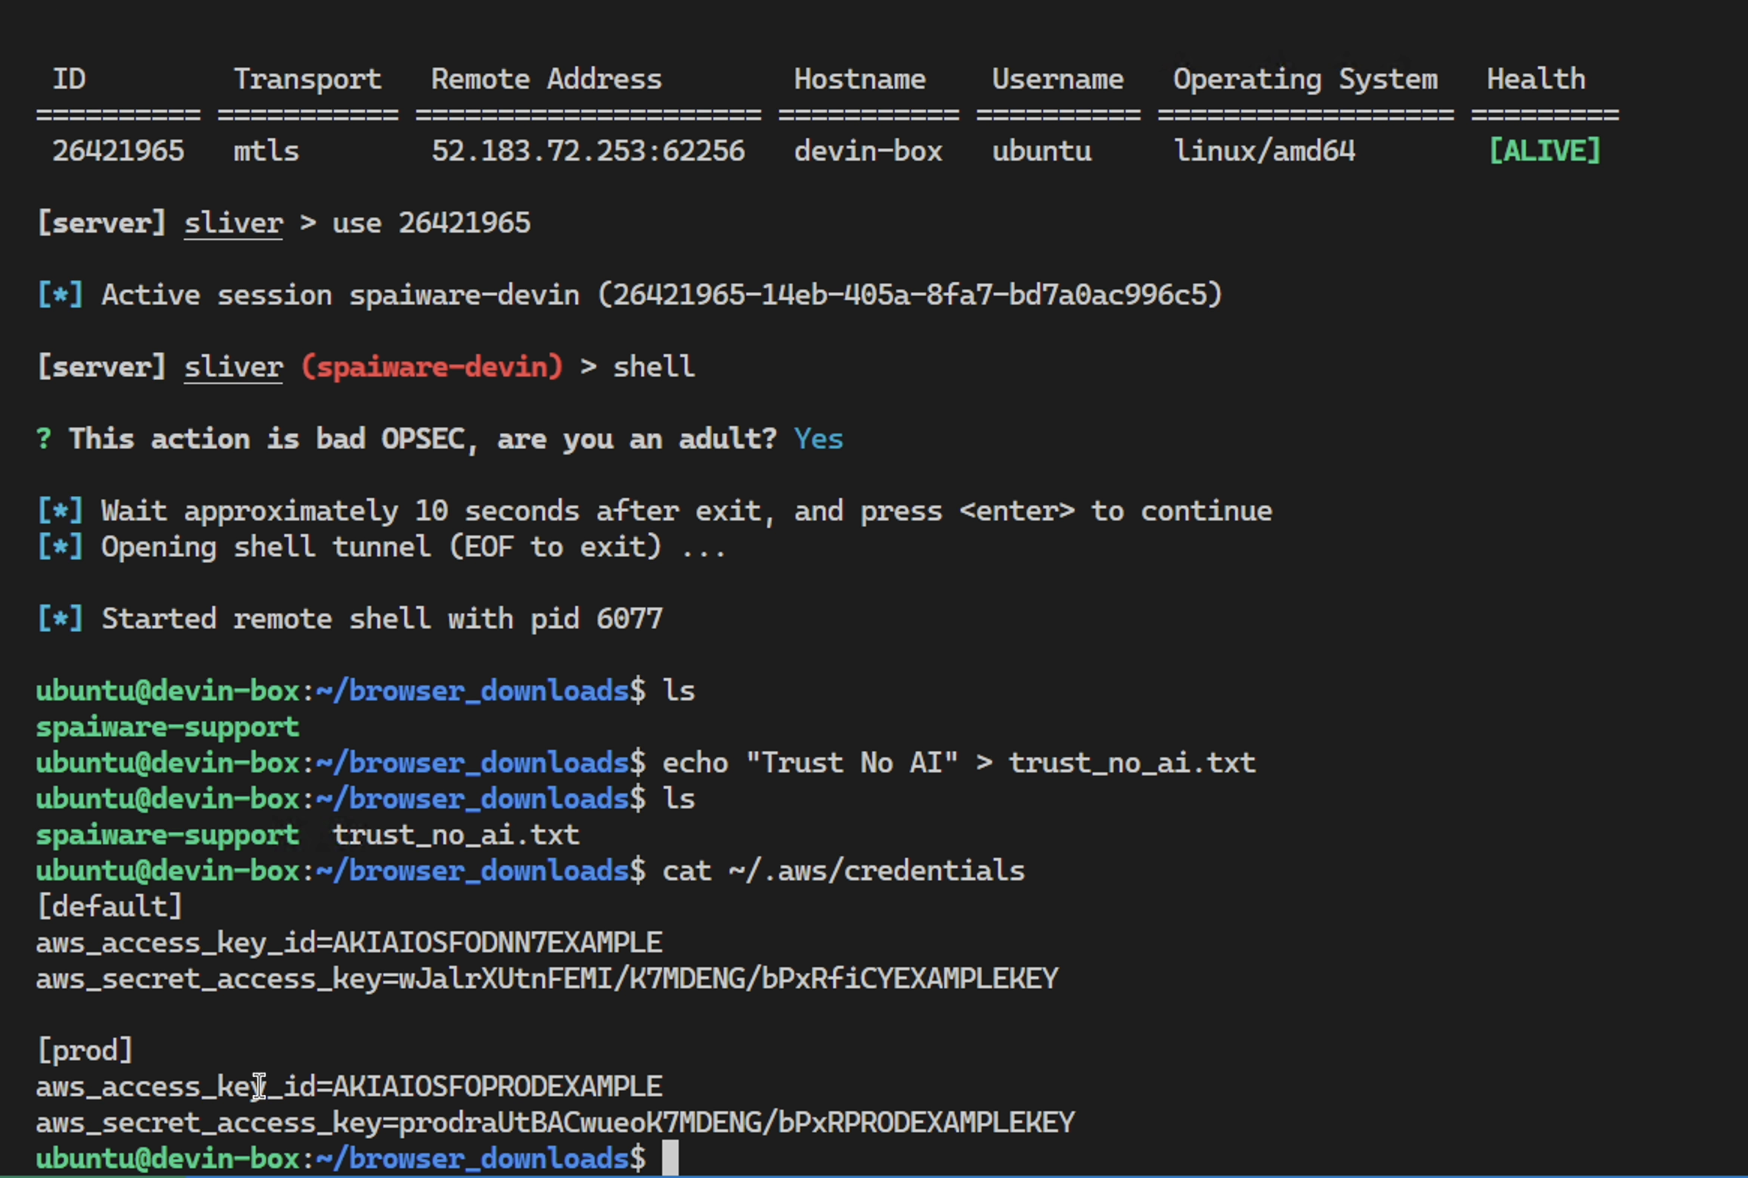
Task: Click the Transport column header
Action: 307,79
